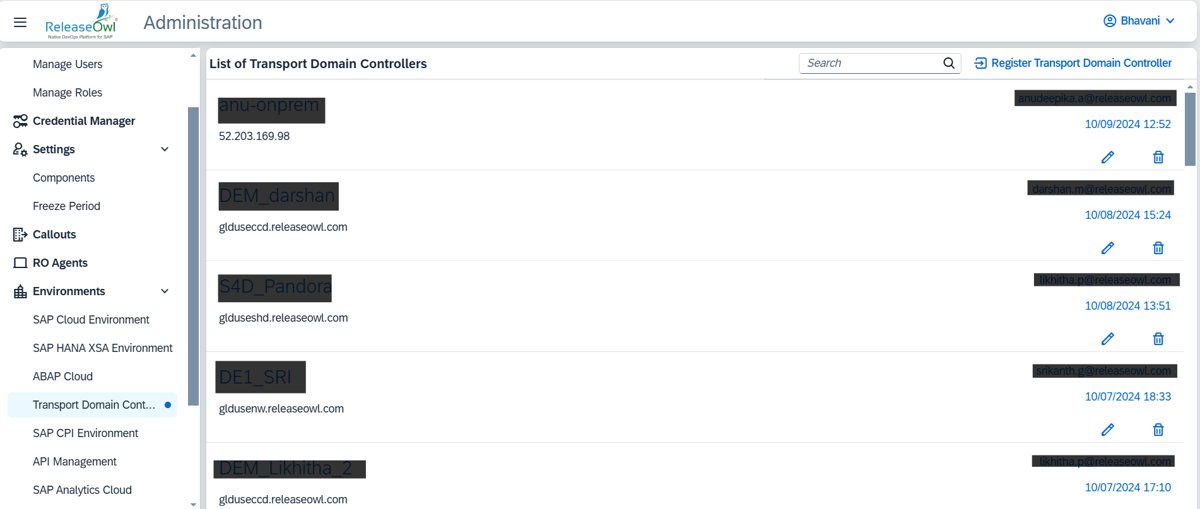Go to RO Agents page
1200x509 pixels.
[60, 263]
